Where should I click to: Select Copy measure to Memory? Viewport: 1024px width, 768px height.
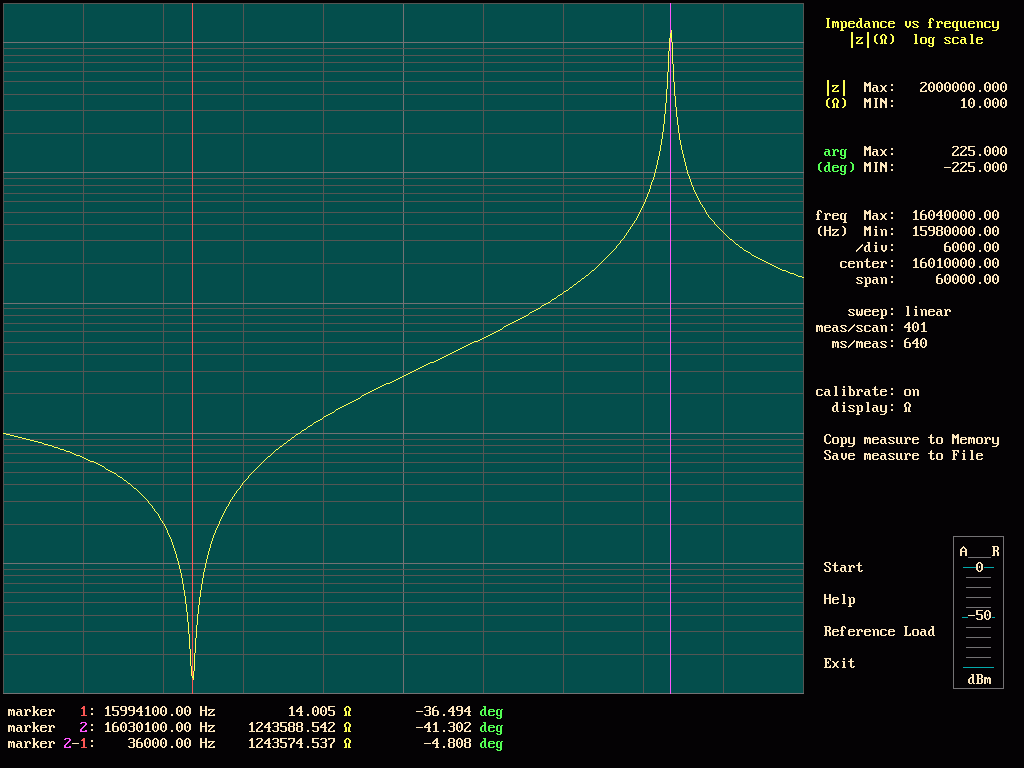[911, 440]
